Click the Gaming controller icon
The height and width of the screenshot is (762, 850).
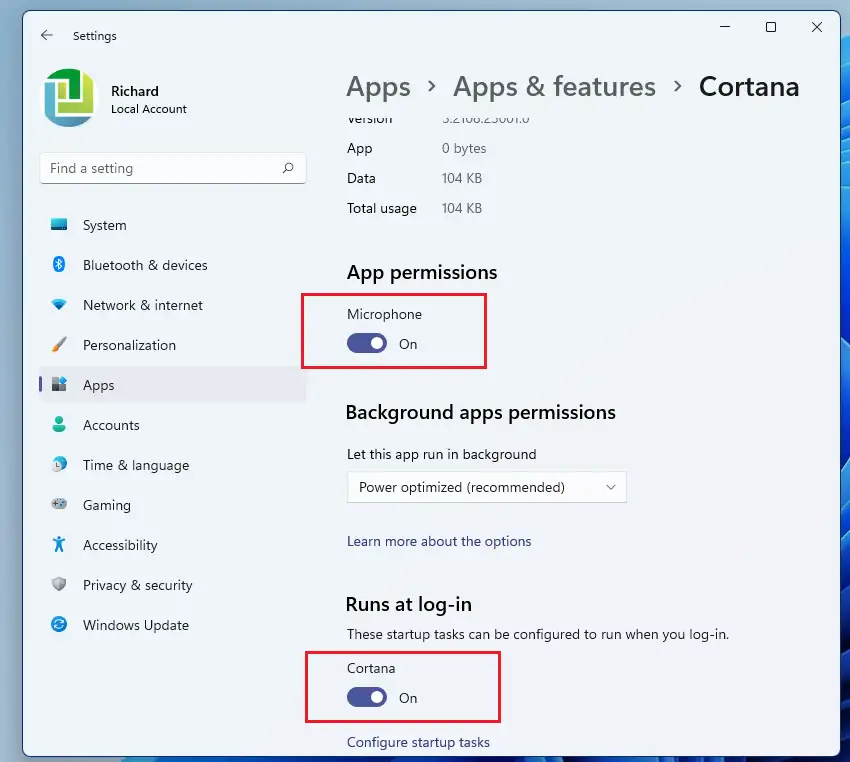pyautogui.click(x=59, y=504)
